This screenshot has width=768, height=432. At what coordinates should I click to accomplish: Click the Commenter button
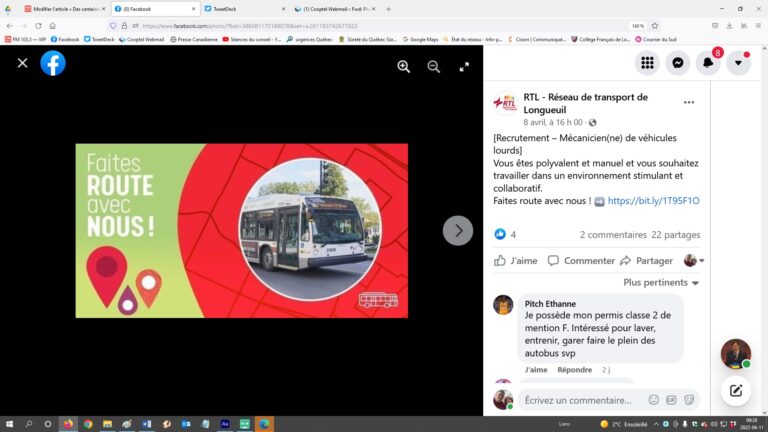click(x=582, y=261)
